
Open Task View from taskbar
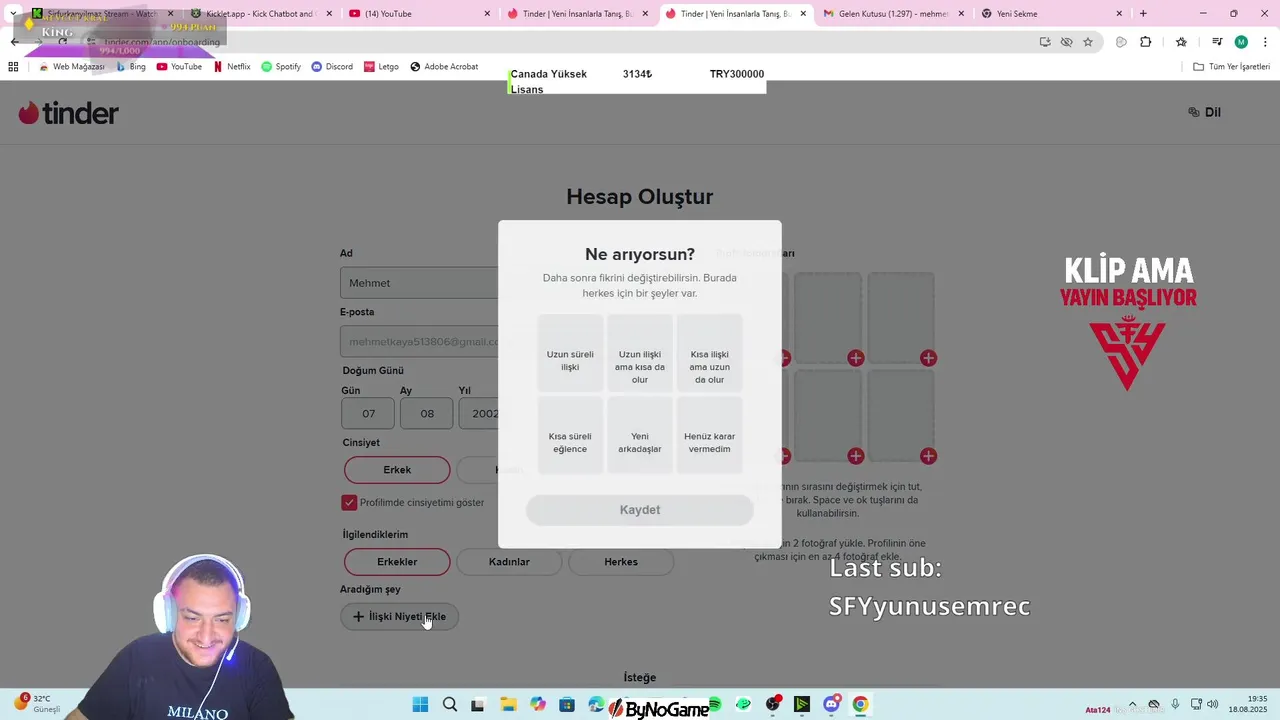pyautogui.click(x=478, y=705)
